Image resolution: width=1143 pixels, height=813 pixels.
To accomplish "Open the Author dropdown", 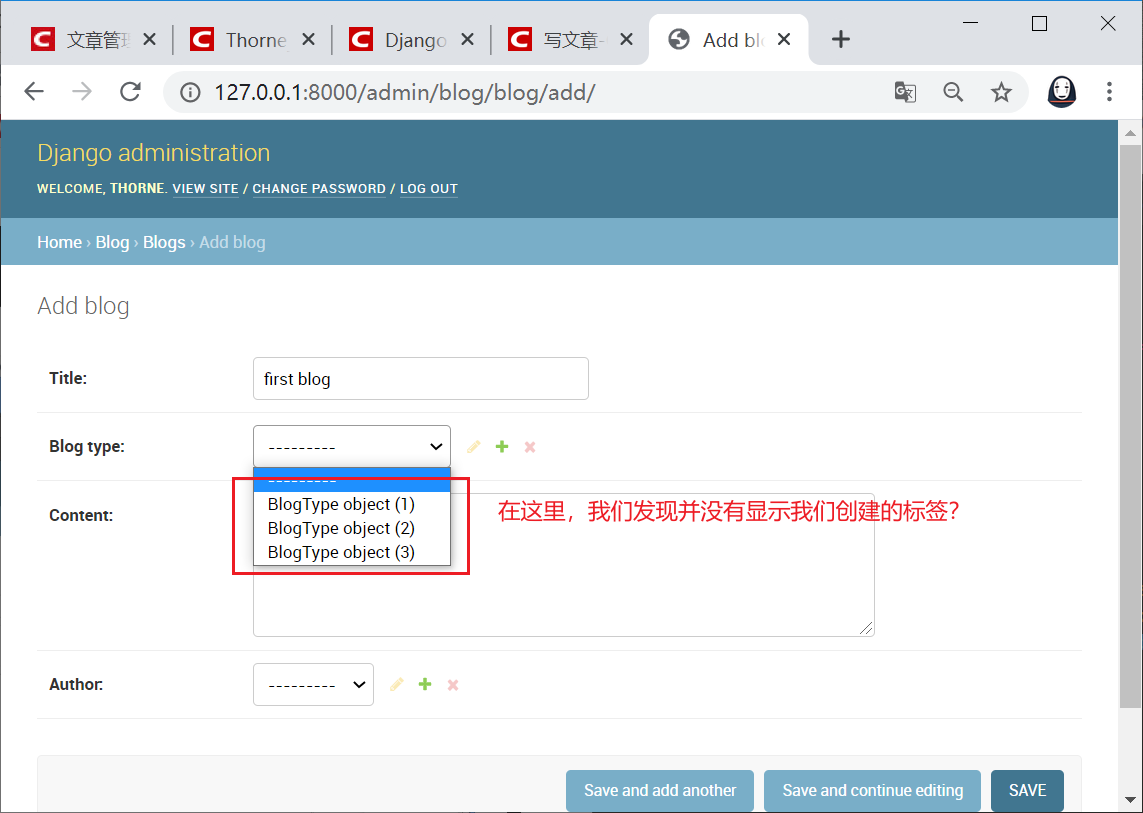I will [313, 684].
